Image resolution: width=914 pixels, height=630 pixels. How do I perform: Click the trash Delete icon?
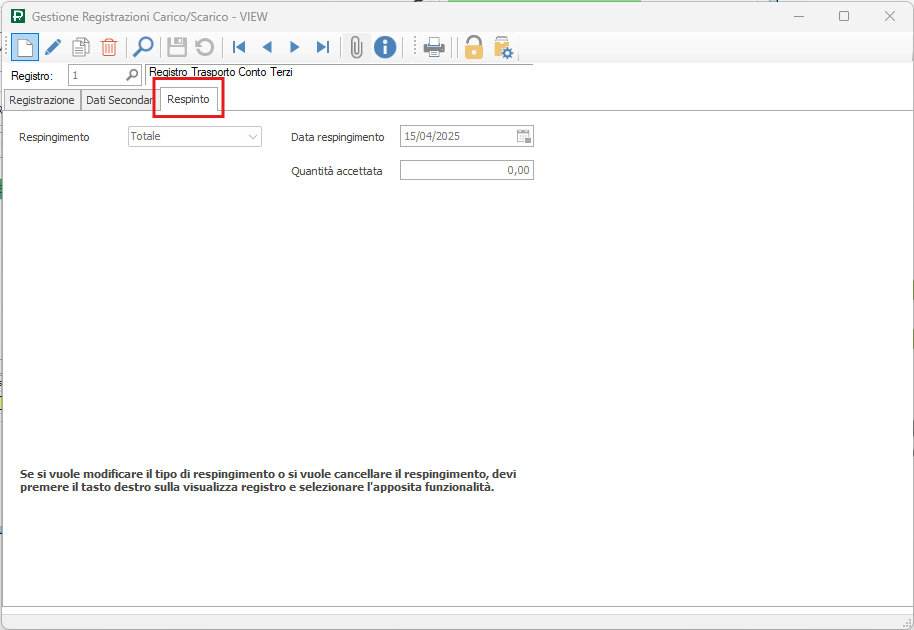point(109,47)
